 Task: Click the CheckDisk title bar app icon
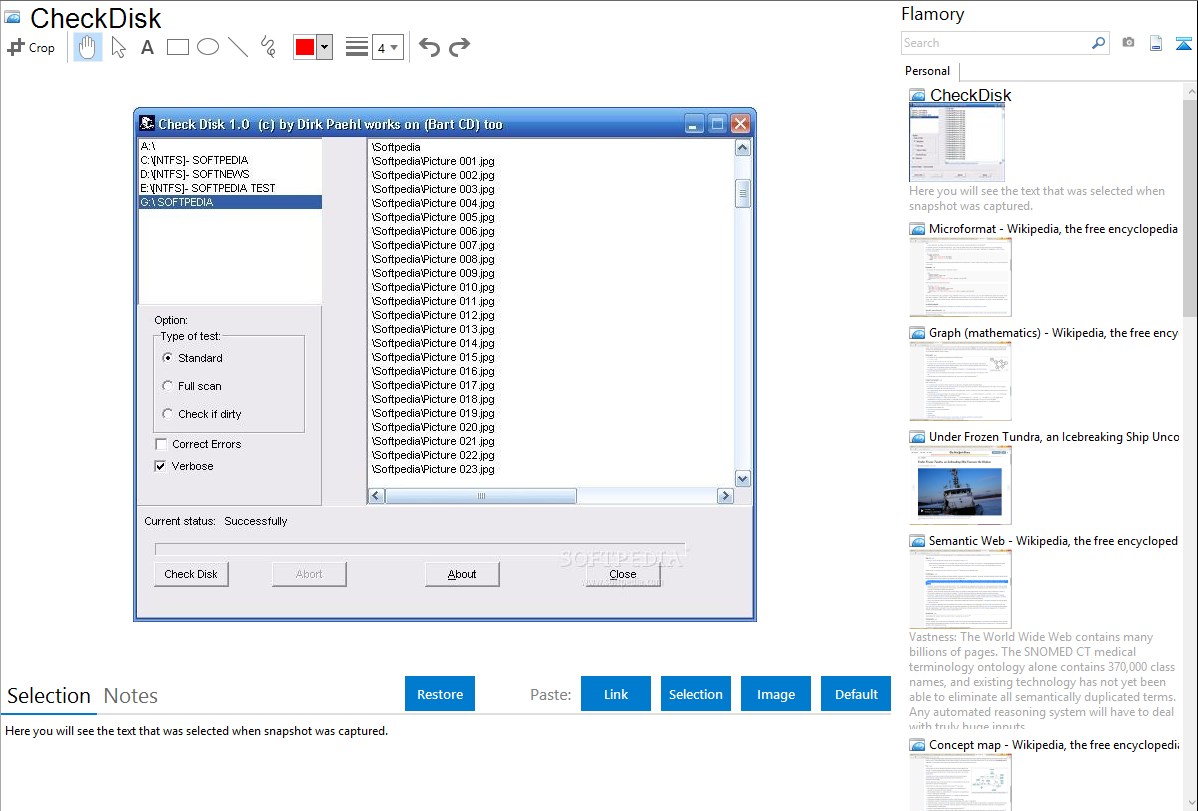pos(12,17)
